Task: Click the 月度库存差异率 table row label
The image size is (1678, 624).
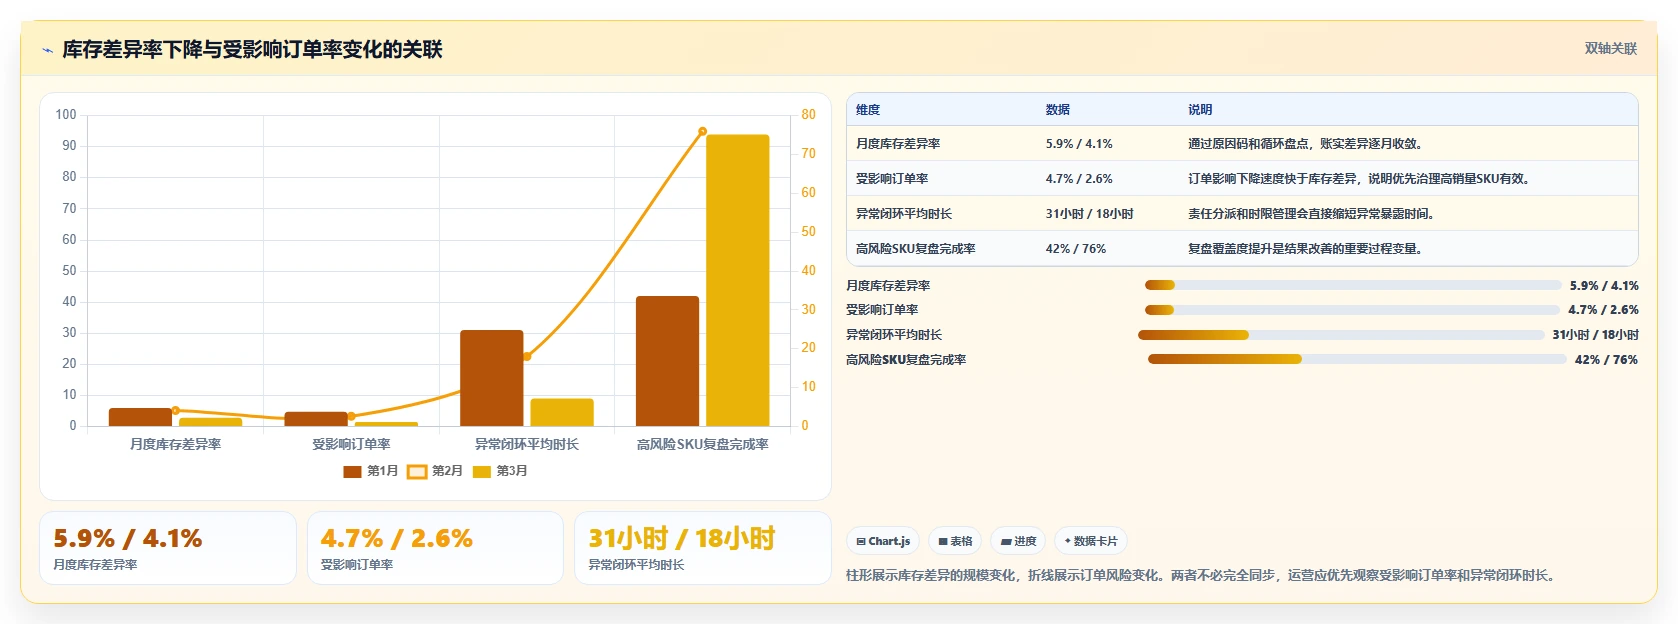Action: [x=898, y=144]
